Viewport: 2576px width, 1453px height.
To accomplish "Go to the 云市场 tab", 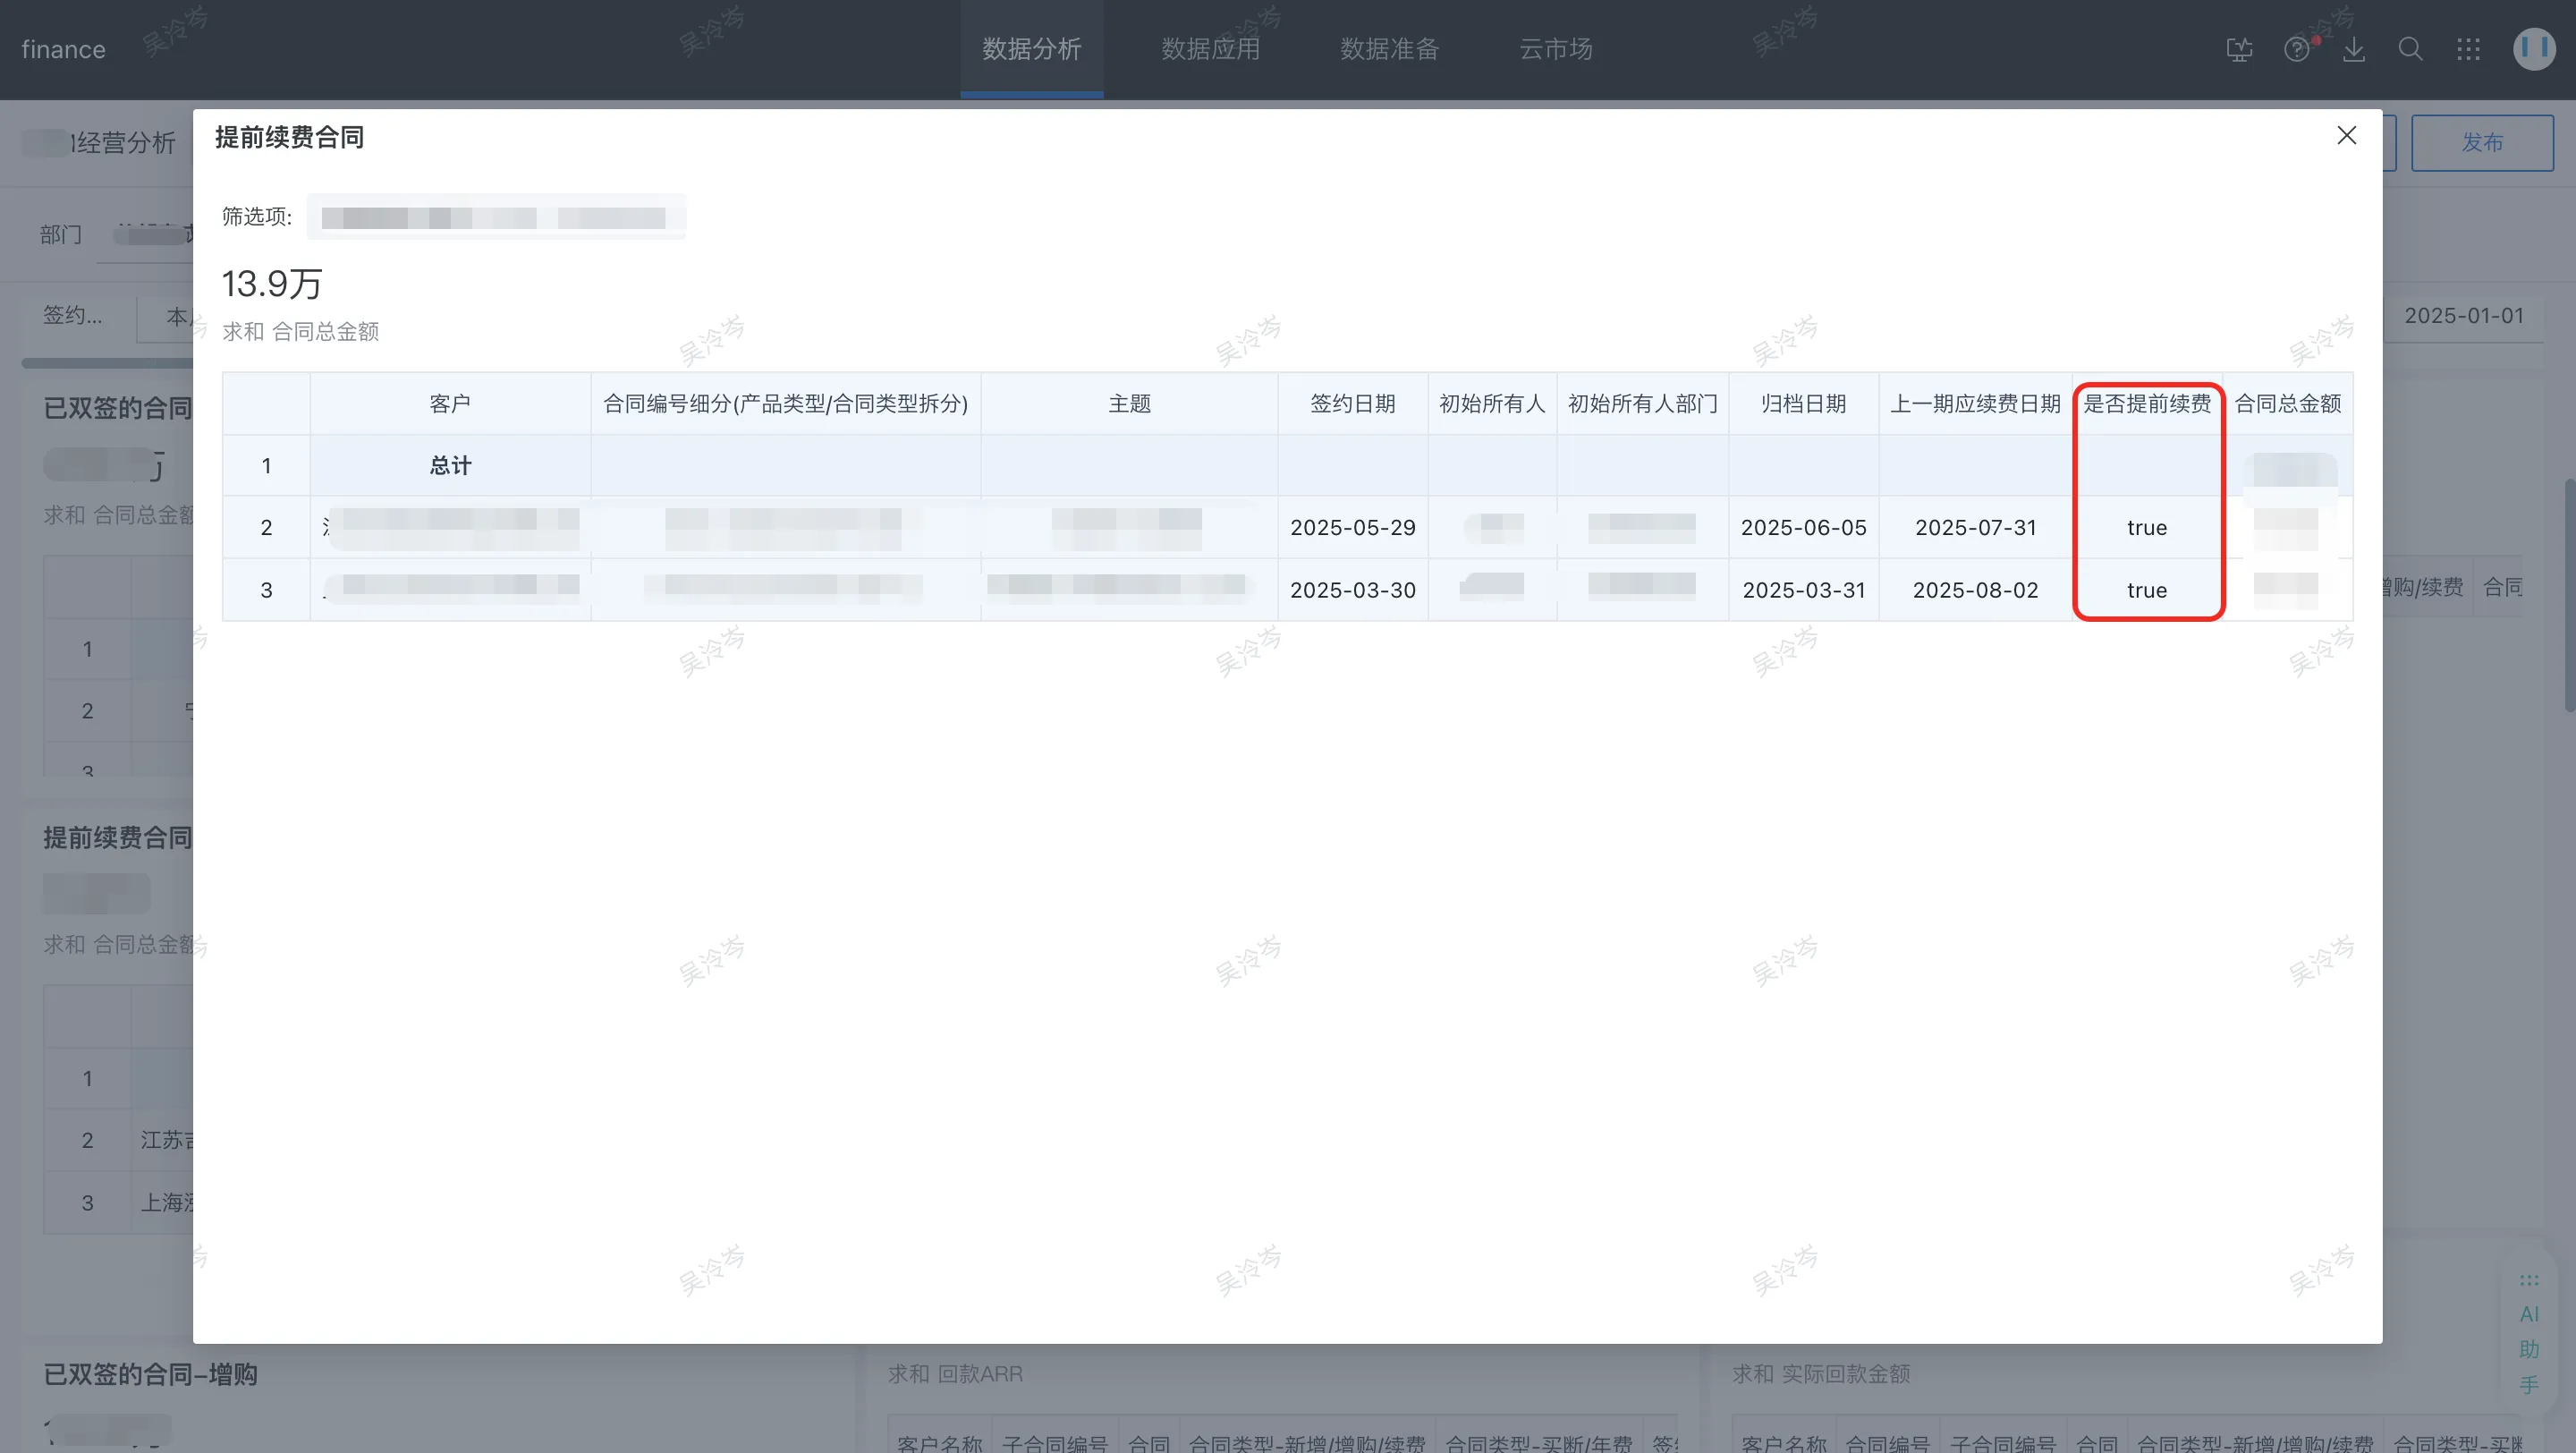I will (x=1555, y=49).
